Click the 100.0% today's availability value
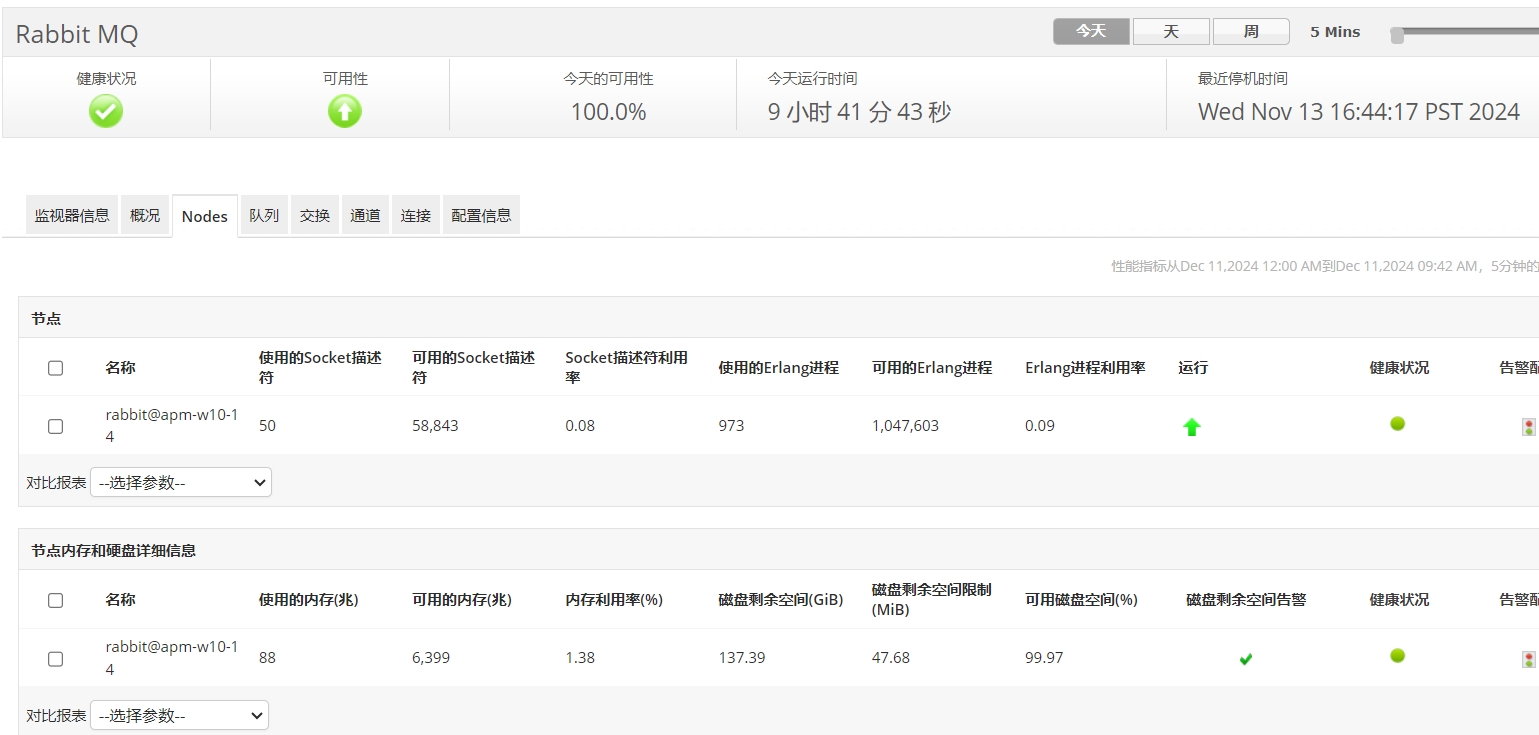 click(608, 112)
